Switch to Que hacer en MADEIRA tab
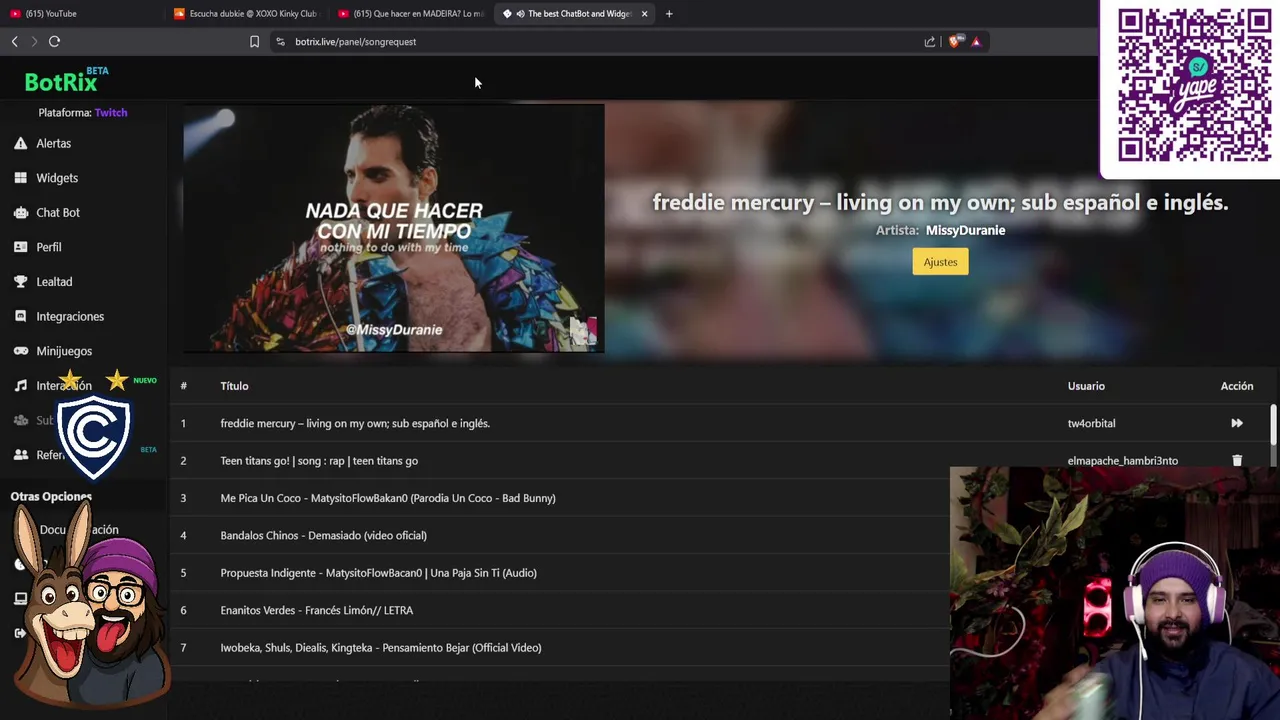Screen dimensions: 1280x720 coord(410,14)
